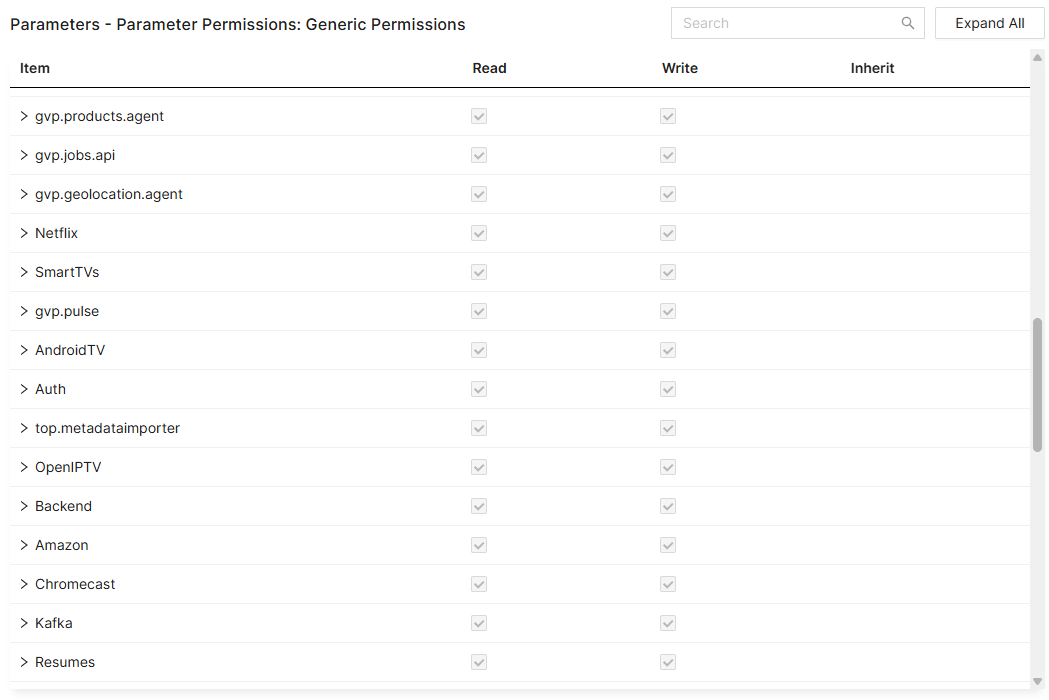Image resolution: width=1049 pixels, height=700 pixels.
Task: Click the Read column header
Action: (x=489, y=68)
